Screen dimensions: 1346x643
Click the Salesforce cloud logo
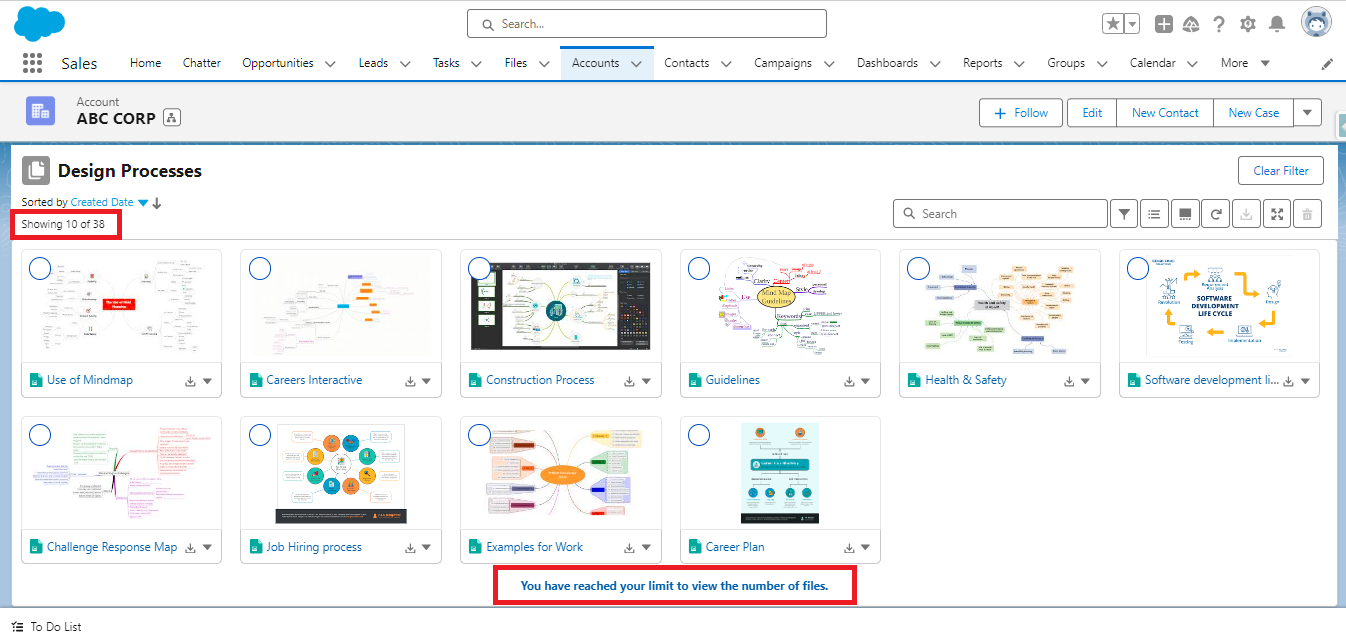tap(40, 23)
